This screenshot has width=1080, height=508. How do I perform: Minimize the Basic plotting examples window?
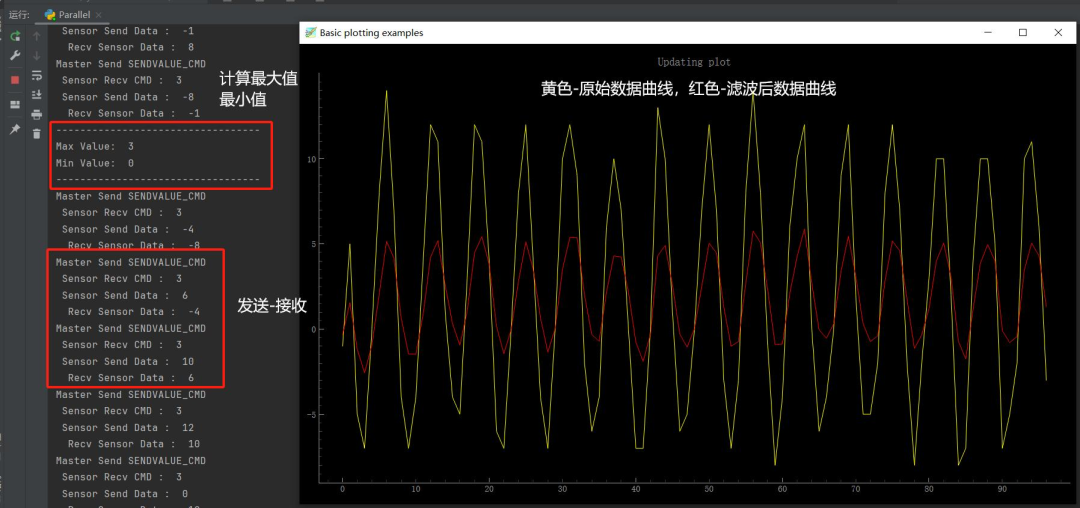pos(987,33)
